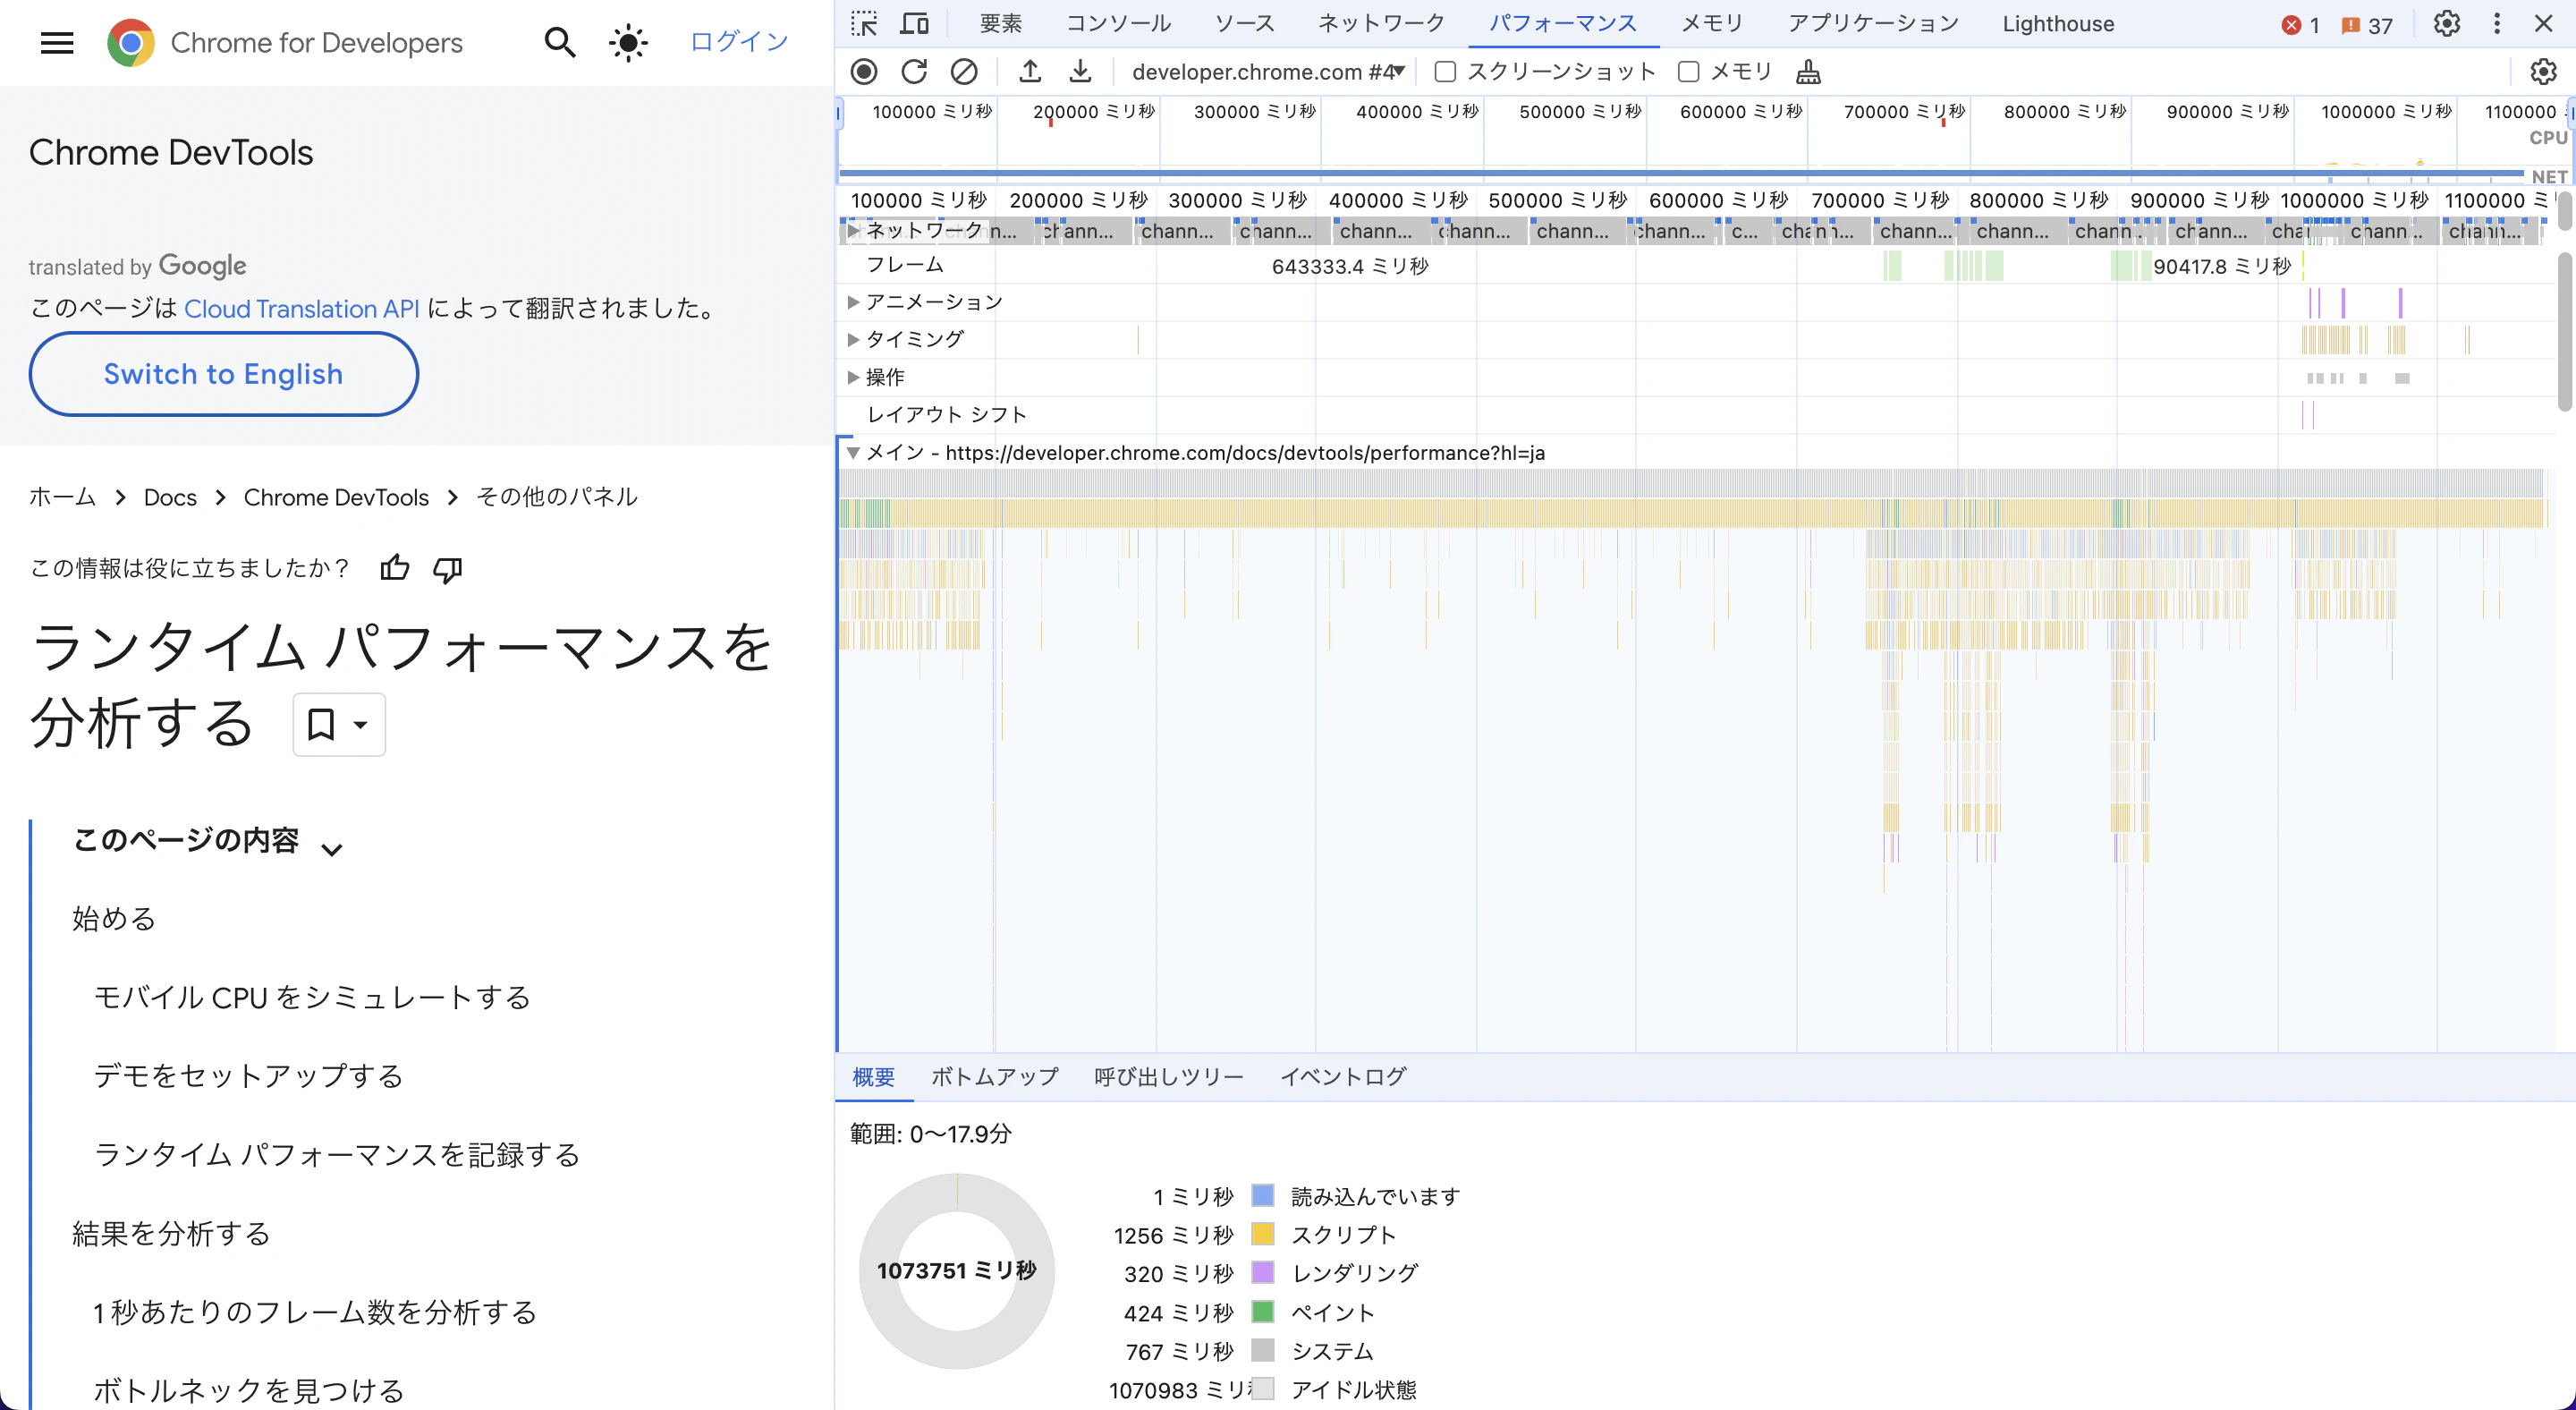Viewport: 2576px width, 1410px height.
Task: Open the bookmark dropdown next to title
Action: point(339,724)
